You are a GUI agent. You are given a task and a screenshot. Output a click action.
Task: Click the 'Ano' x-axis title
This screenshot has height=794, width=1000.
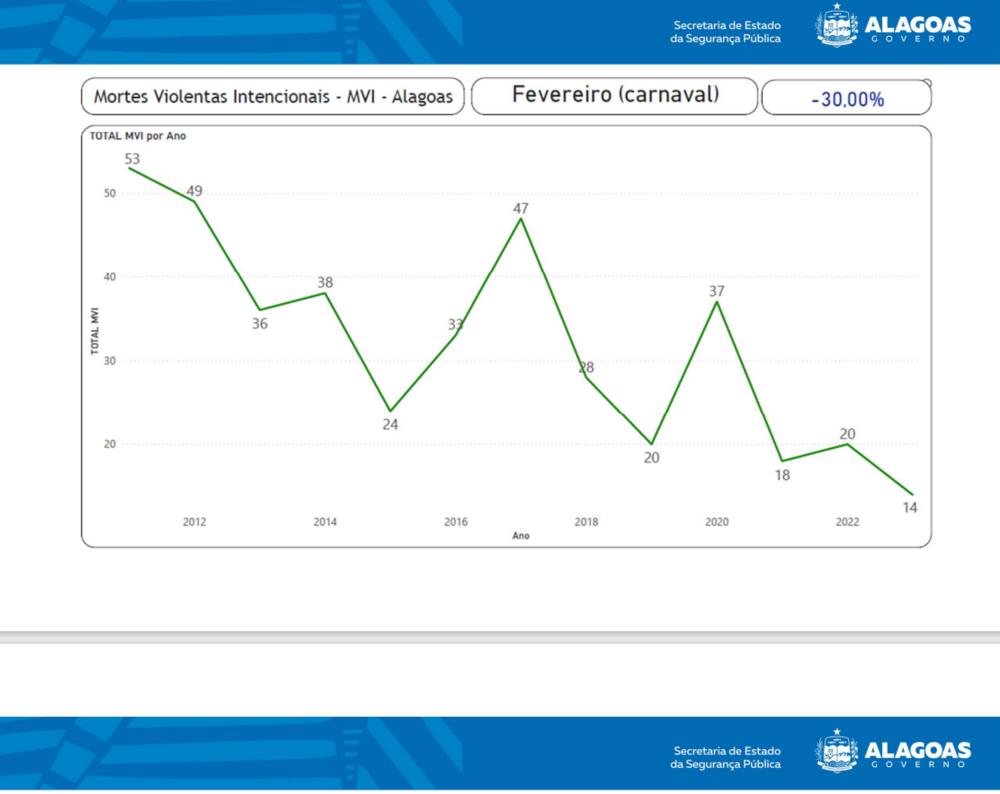[x=520, y=536]
